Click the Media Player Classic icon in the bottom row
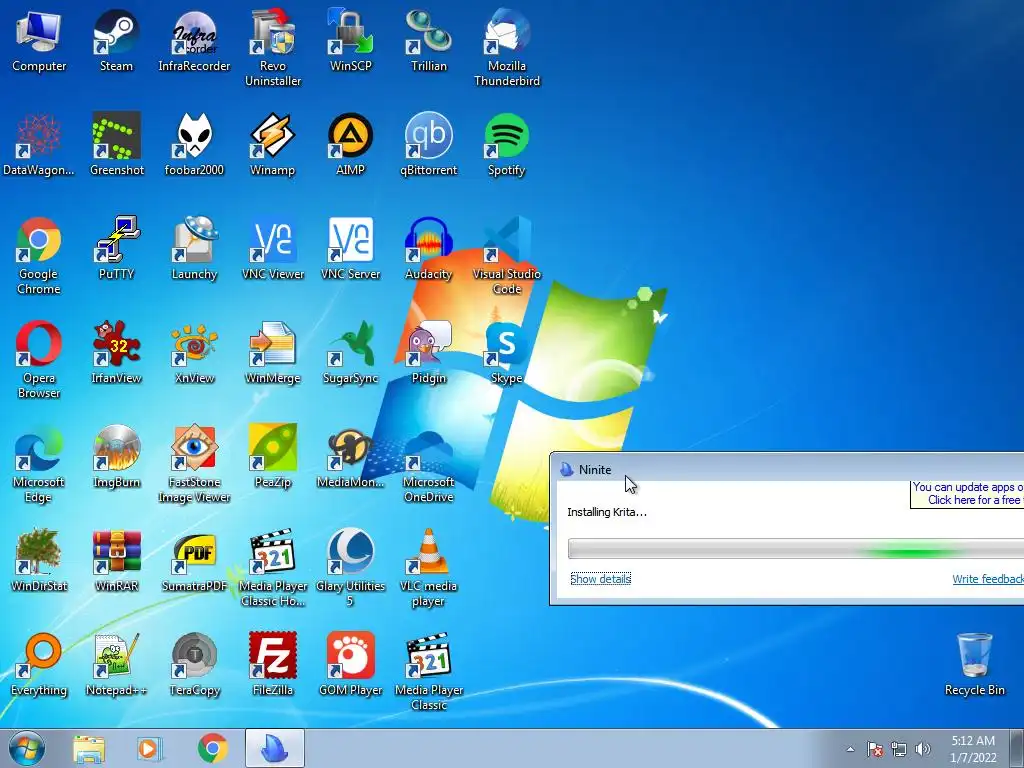Viewport: 1024px width, 768px height. click(x=428, y=671)
